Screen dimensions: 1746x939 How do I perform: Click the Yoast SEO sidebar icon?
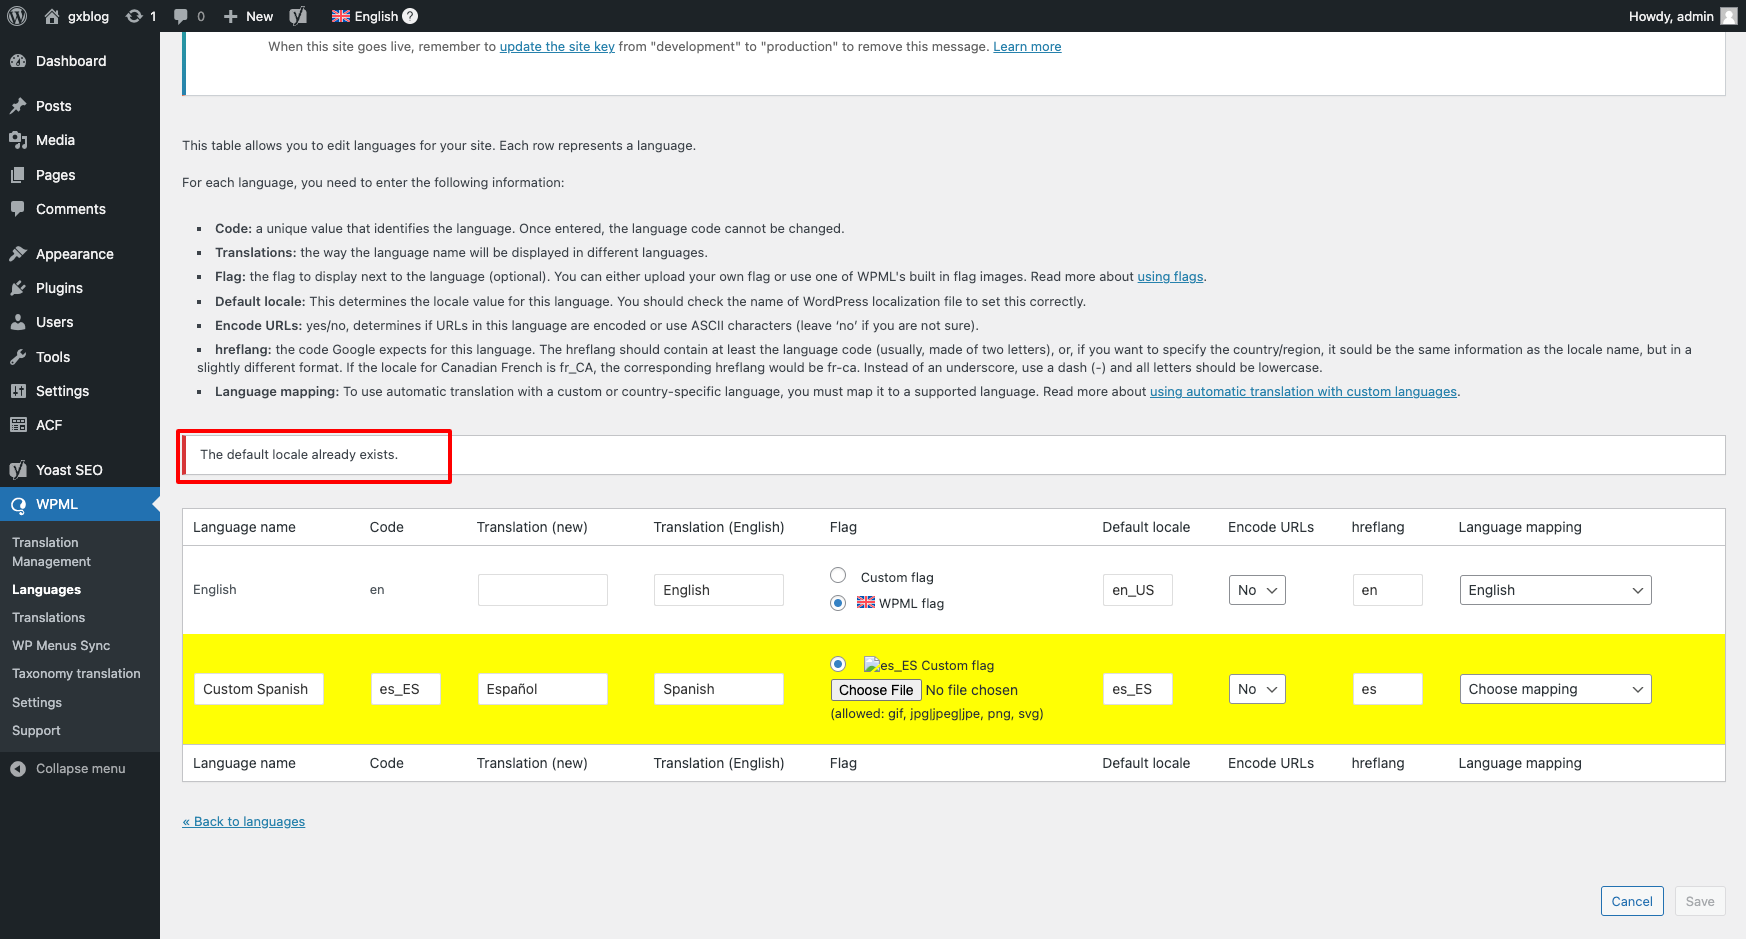pos(18,470)
